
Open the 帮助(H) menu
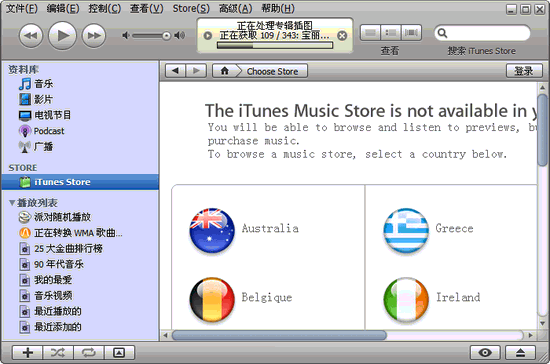click(278, 8)
